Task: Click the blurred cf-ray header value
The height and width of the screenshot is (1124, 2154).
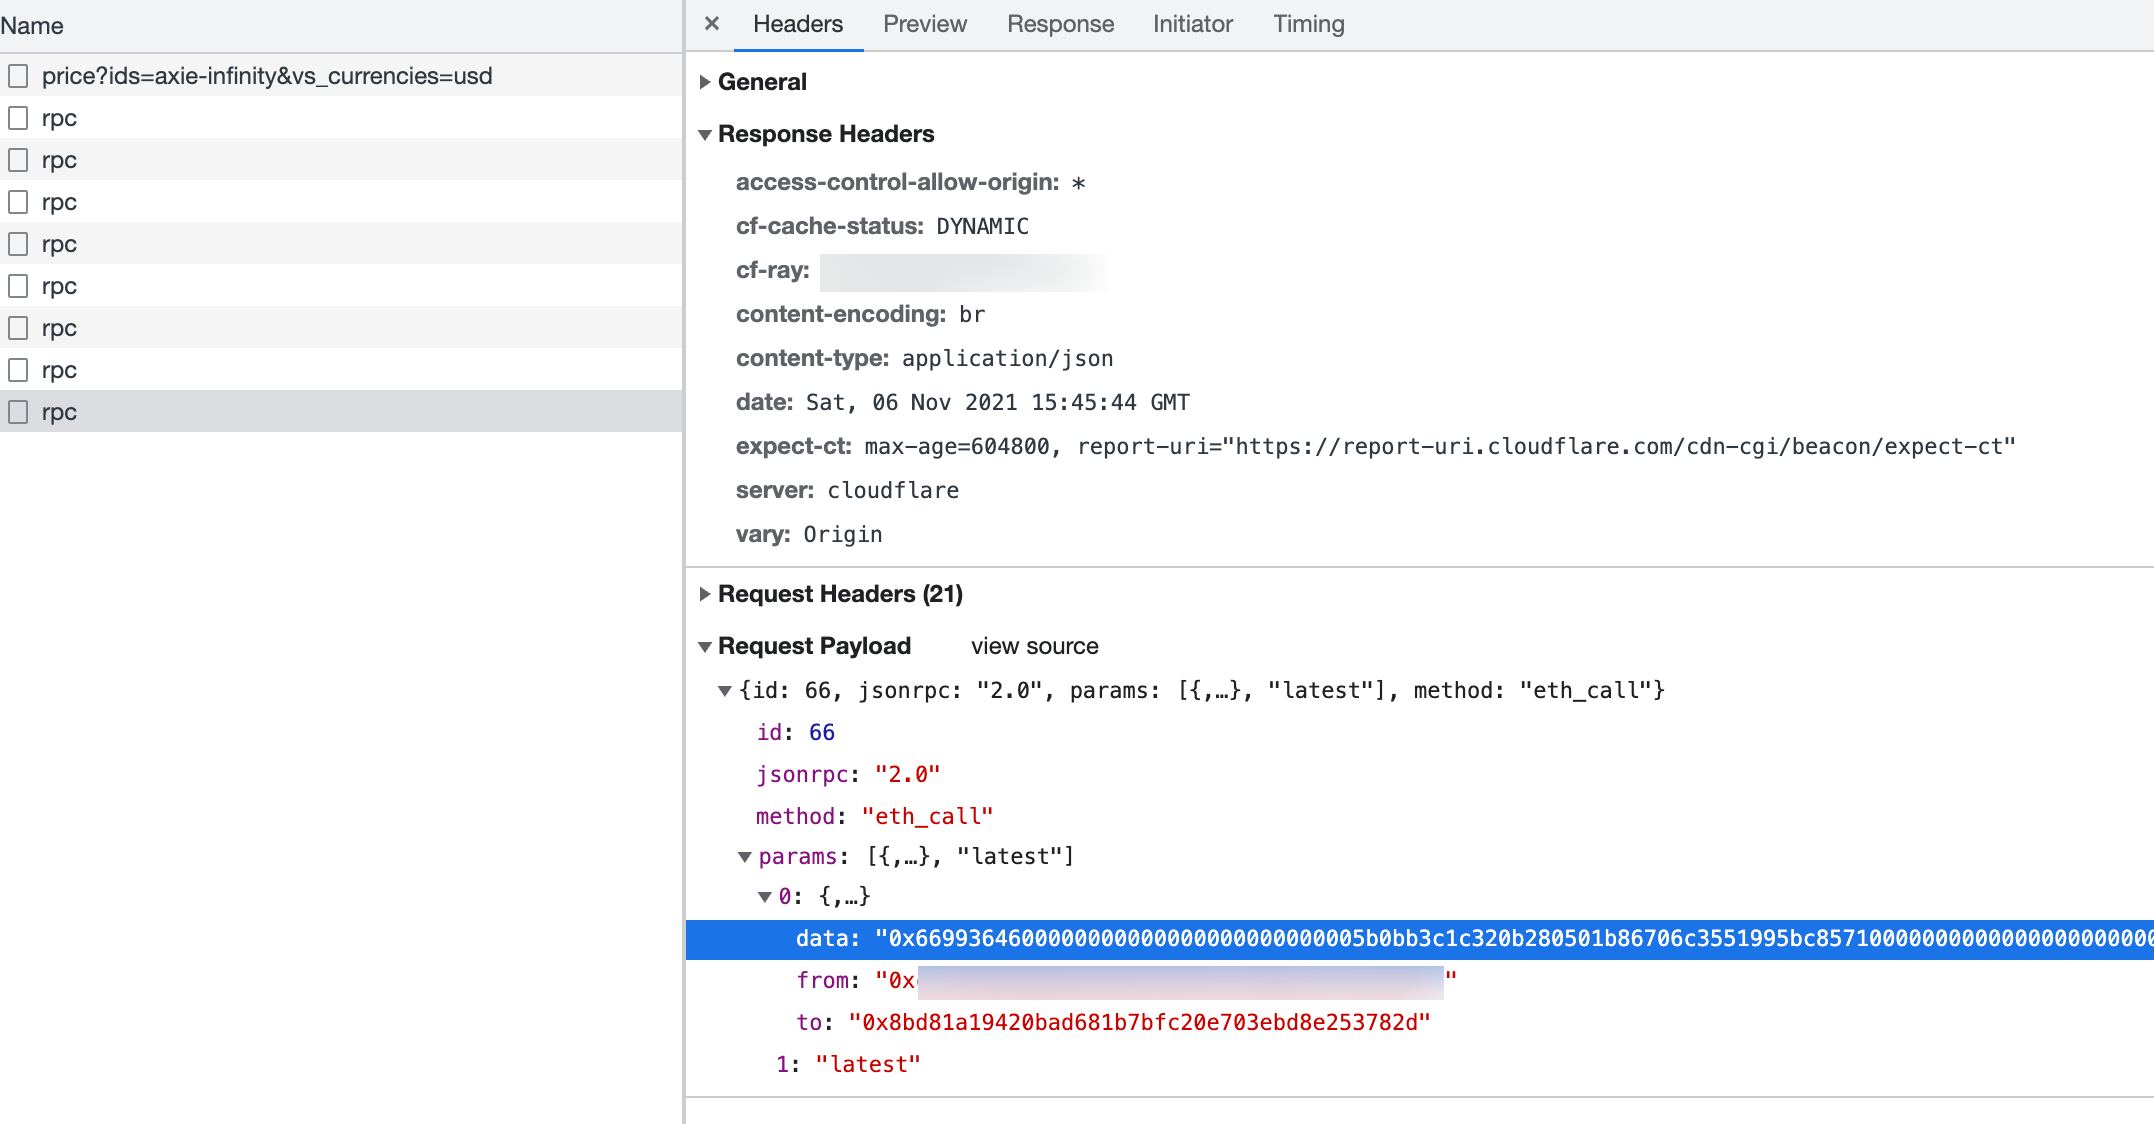Action: pyautogui.click(x=963, y=272)
